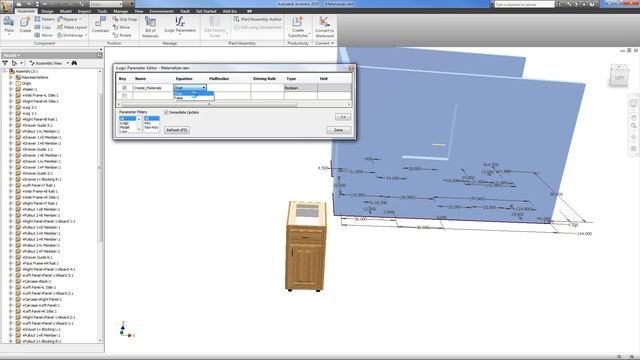Viewport: 640px width, 360px height.
Task: Open the Shrinkwrap dropdown arrow
Action: (x=86, y=35)
